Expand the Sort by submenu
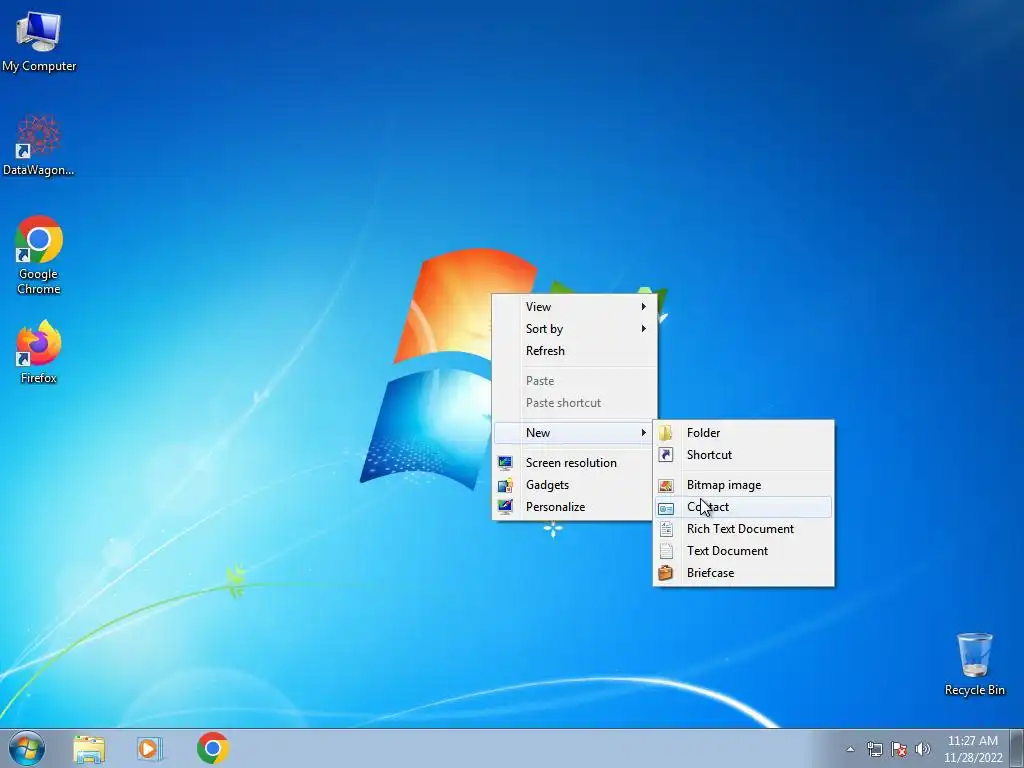This screenshot has height=768, width=1024. pyautogui.click(x=574, y=328)
